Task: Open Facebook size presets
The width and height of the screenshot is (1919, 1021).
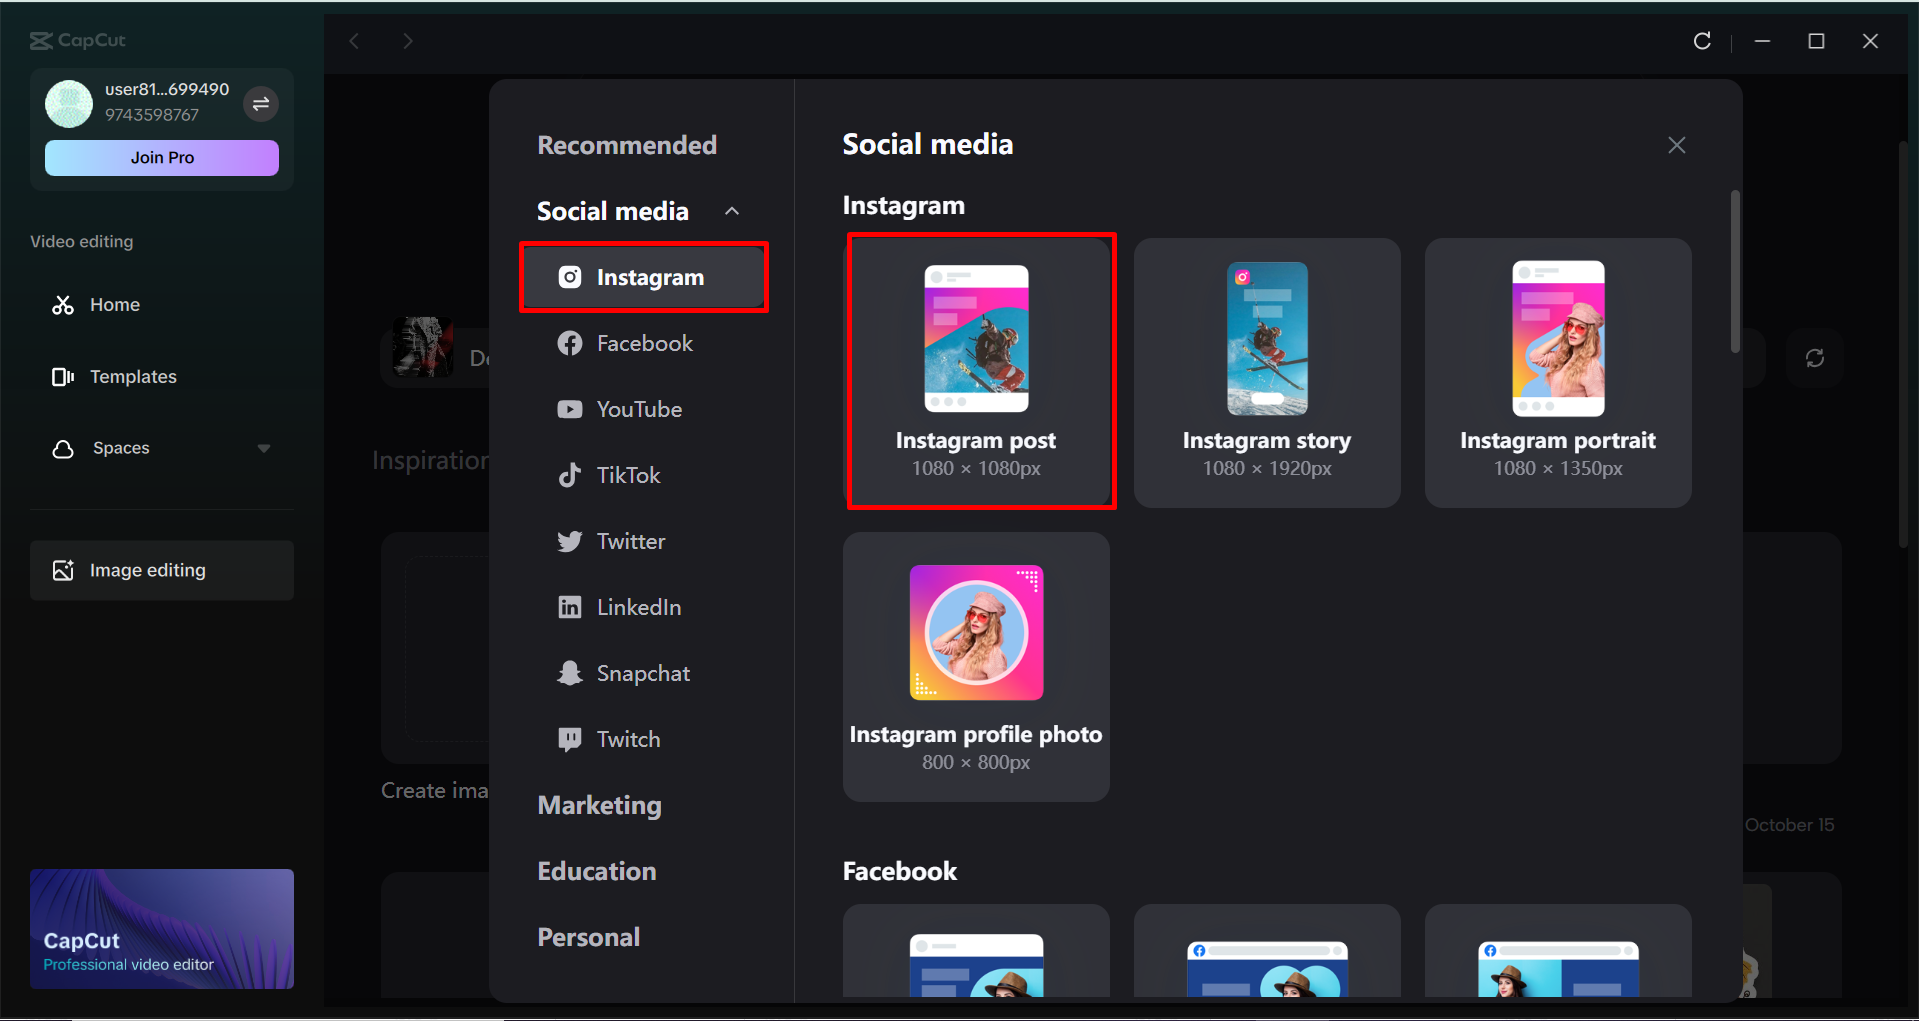Action: tap(644, 342)
